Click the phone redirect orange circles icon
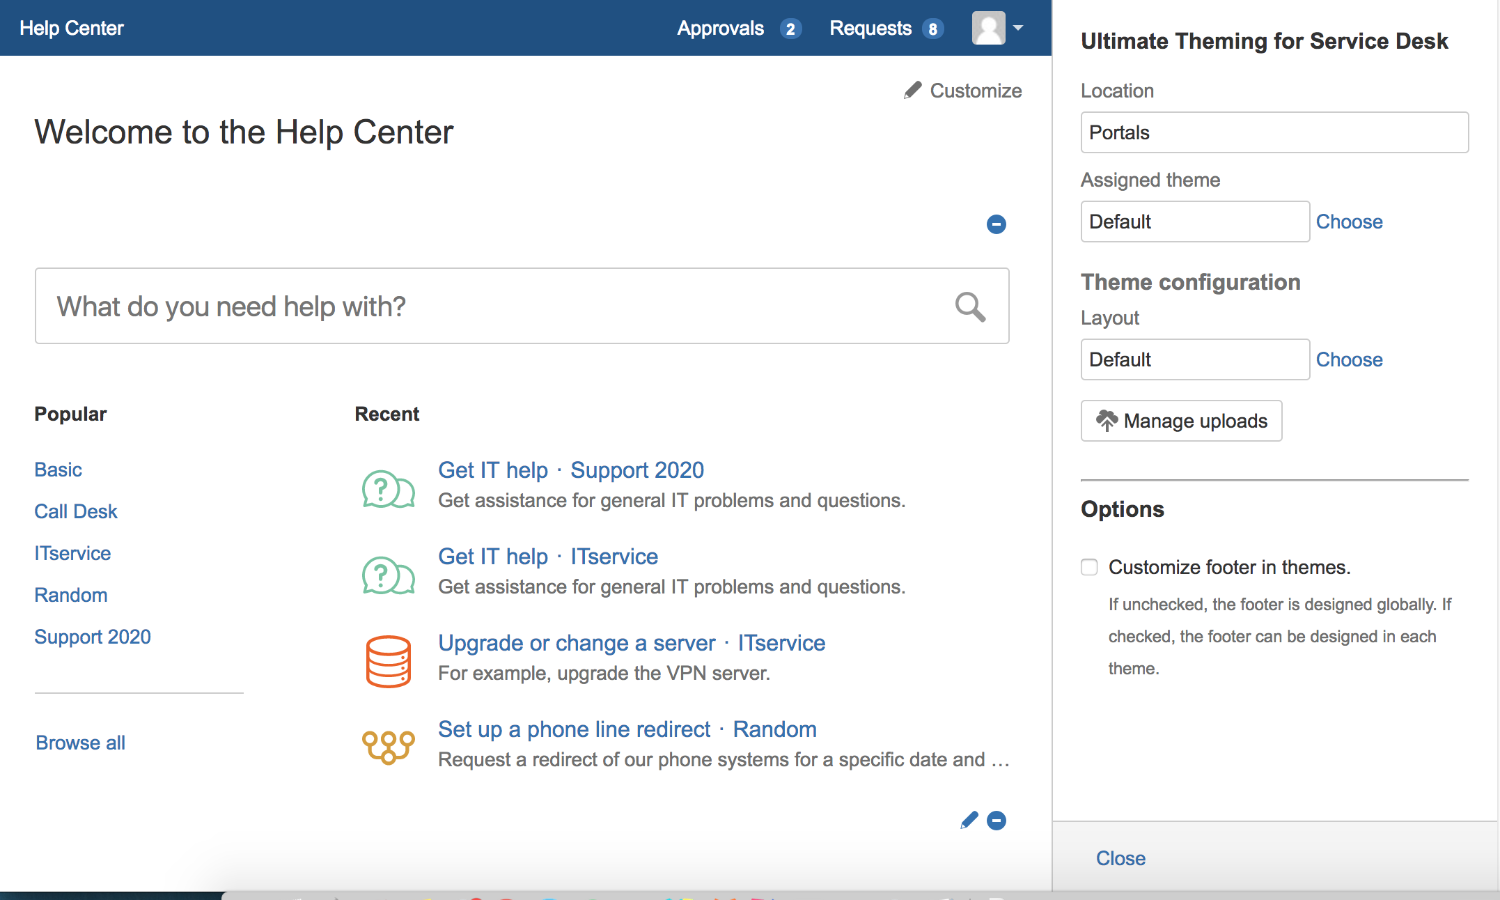This screenshot has width=1500, height=900. (388, 746)
